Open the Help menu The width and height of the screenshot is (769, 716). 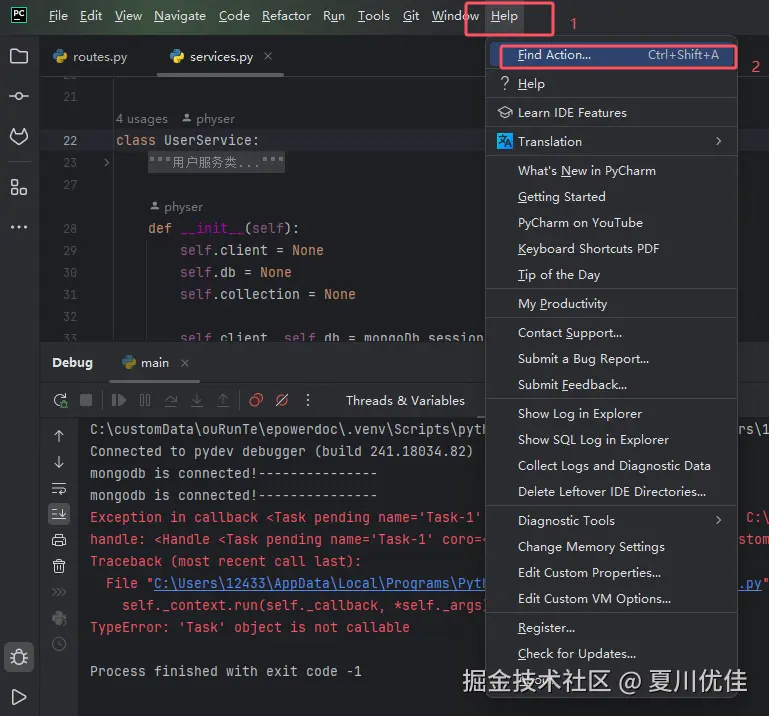(x=504, y=16)
